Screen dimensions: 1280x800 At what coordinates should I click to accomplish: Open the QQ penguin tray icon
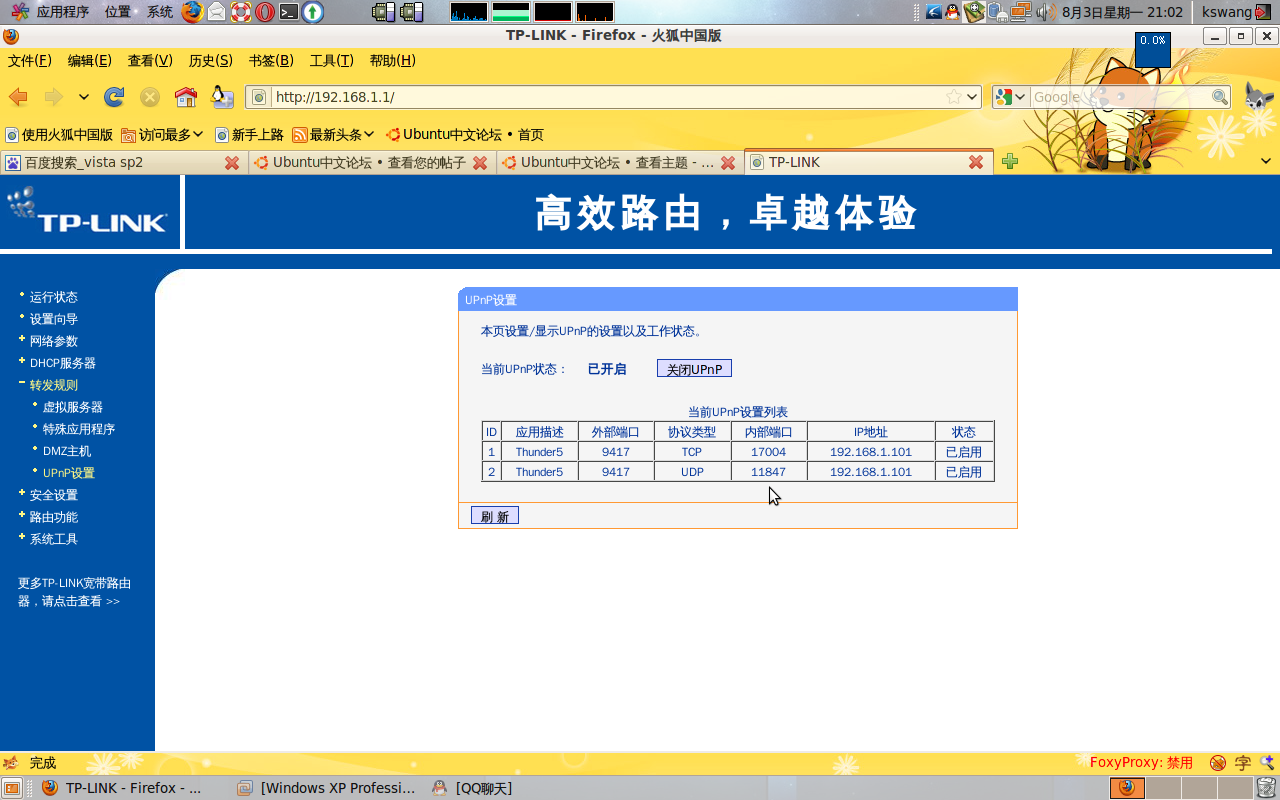coord(952,12)
